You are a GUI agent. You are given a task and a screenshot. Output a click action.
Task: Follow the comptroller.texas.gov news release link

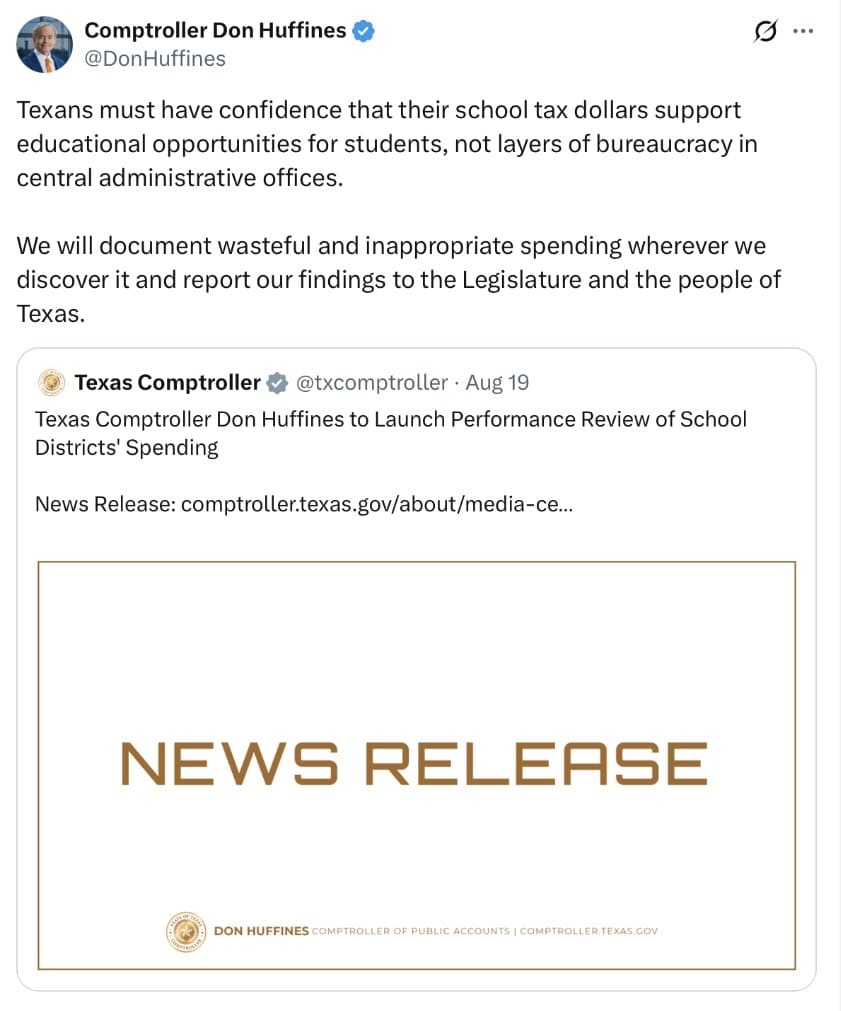coord(377,504)
